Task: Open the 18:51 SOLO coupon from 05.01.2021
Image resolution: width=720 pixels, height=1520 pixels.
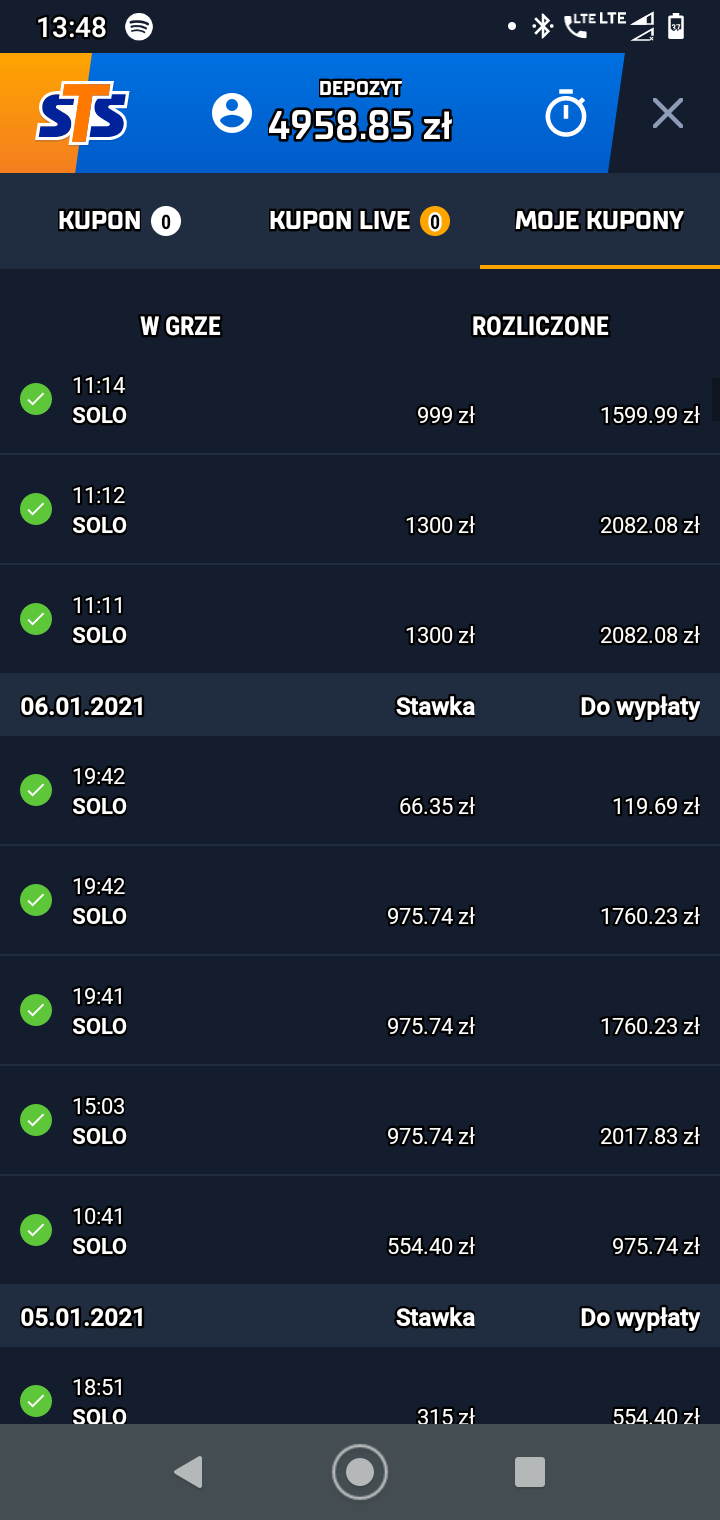Action: 360,1400
